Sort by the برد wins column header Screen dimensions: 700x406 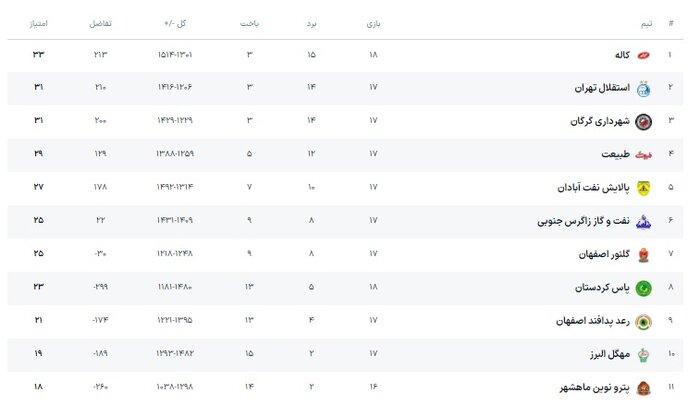pos(311,22)
